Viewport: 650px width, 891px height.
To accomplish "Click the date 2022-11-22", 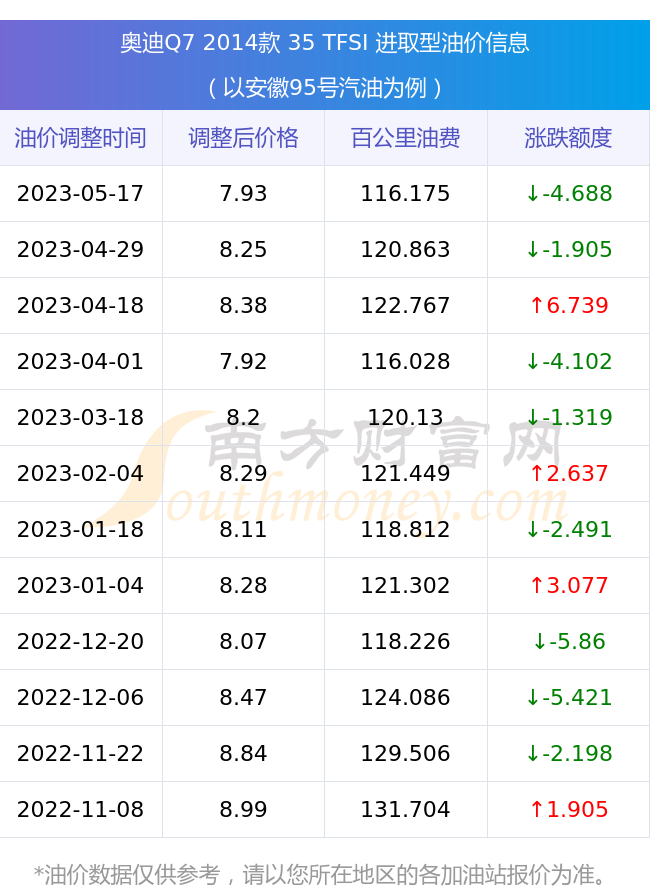I will [81, 753].
